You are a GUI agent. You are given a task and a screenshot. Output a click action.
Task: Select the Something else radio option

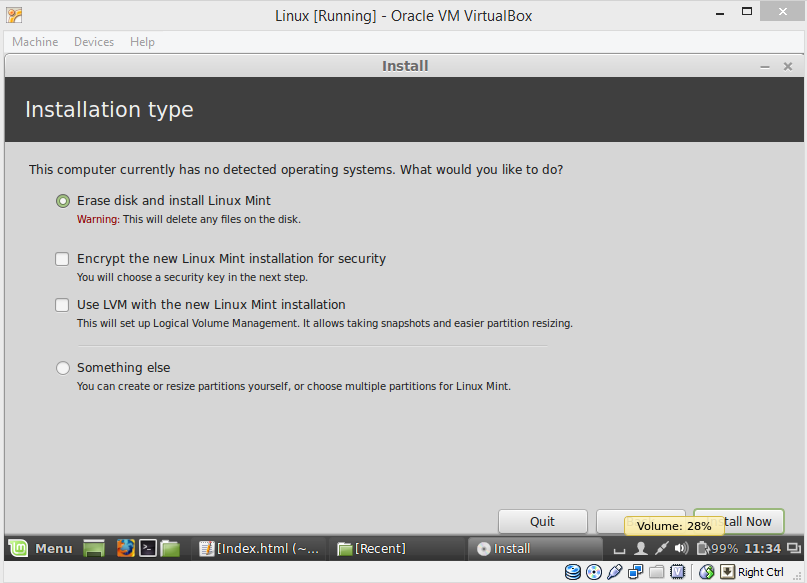(x=63, y=368)
